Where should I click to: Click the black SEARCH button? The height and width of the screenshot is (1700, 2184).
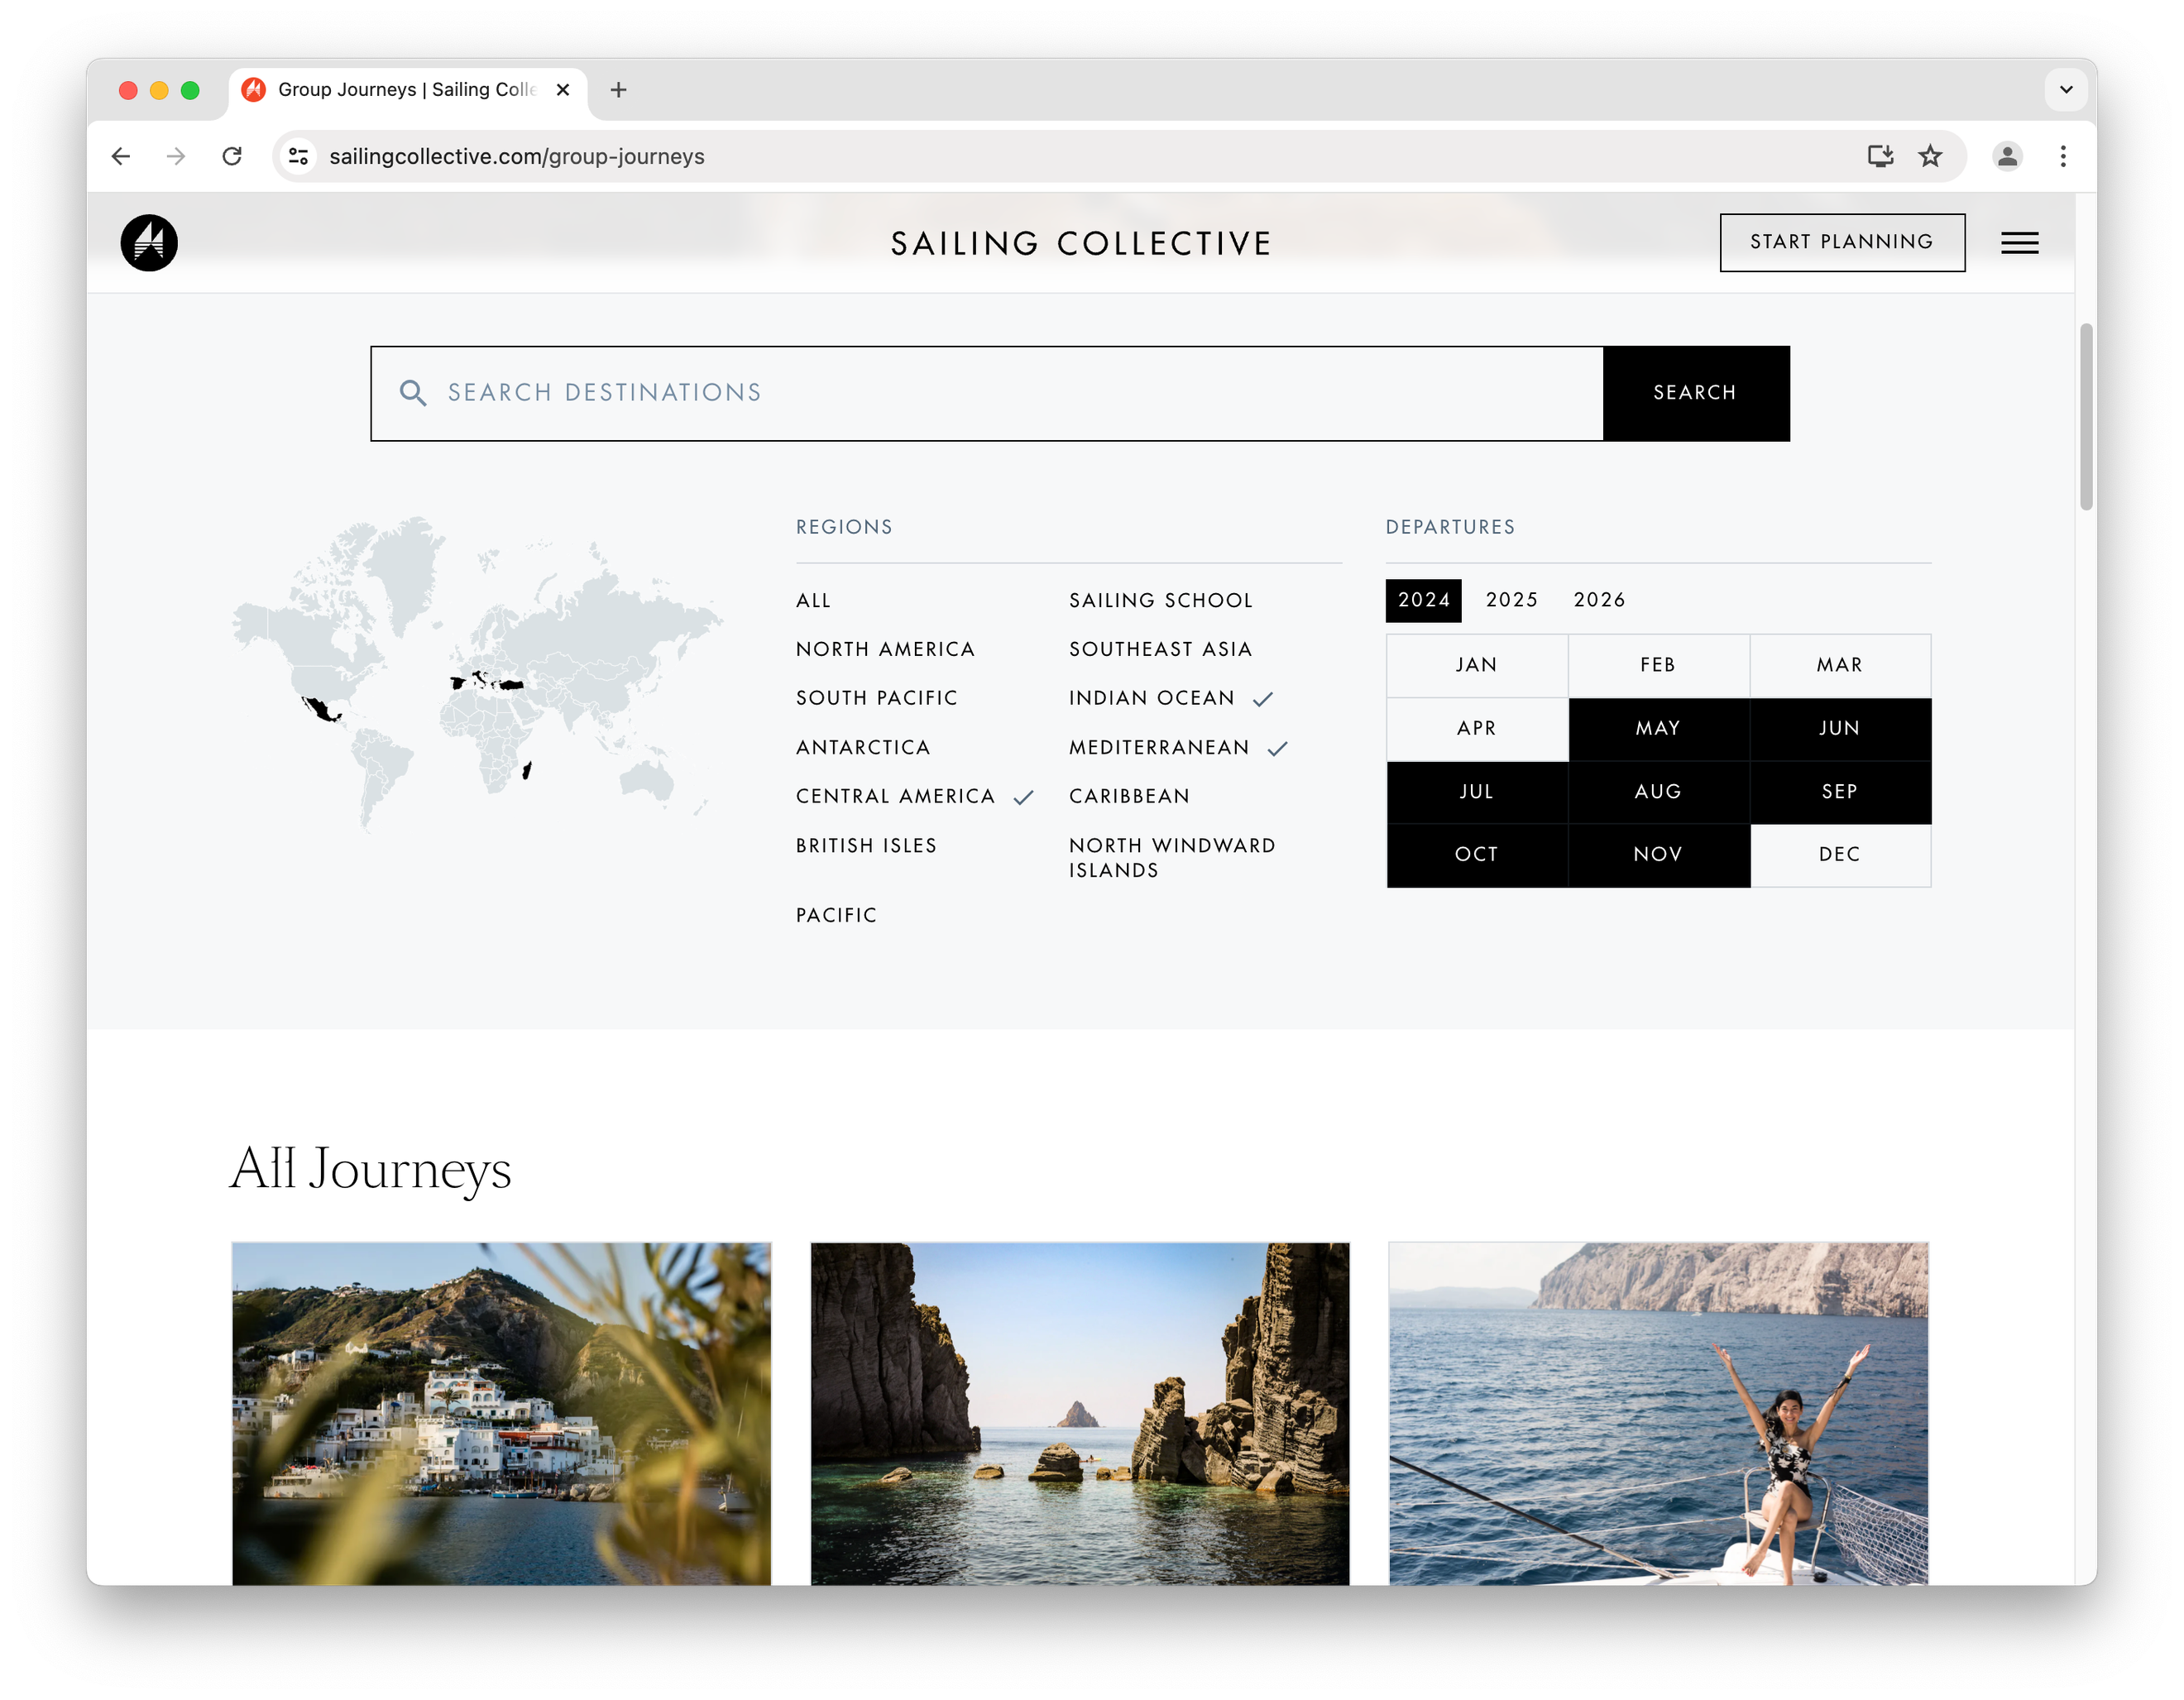(1695, 393)
